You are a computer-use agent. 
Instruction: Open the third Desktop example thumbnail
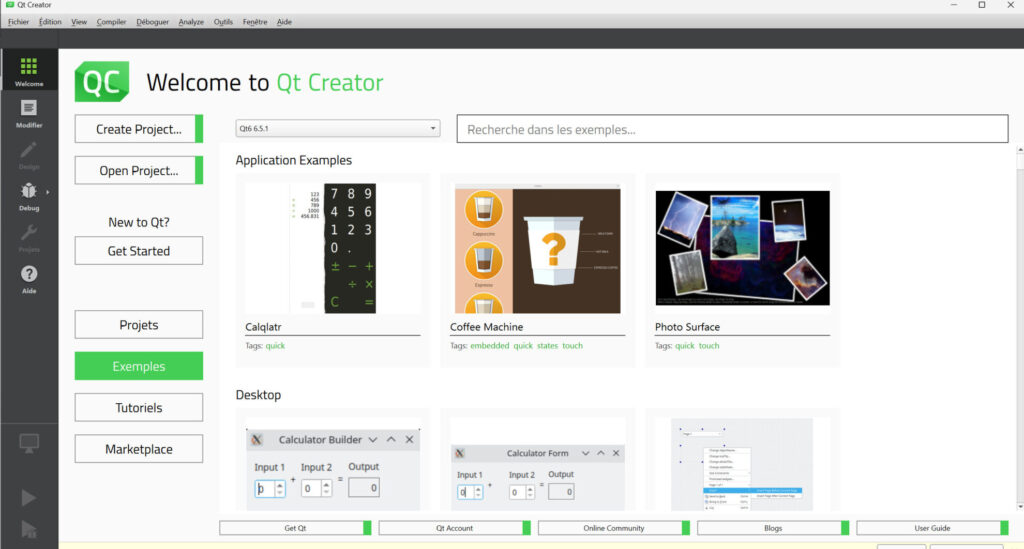coord(743,464)
